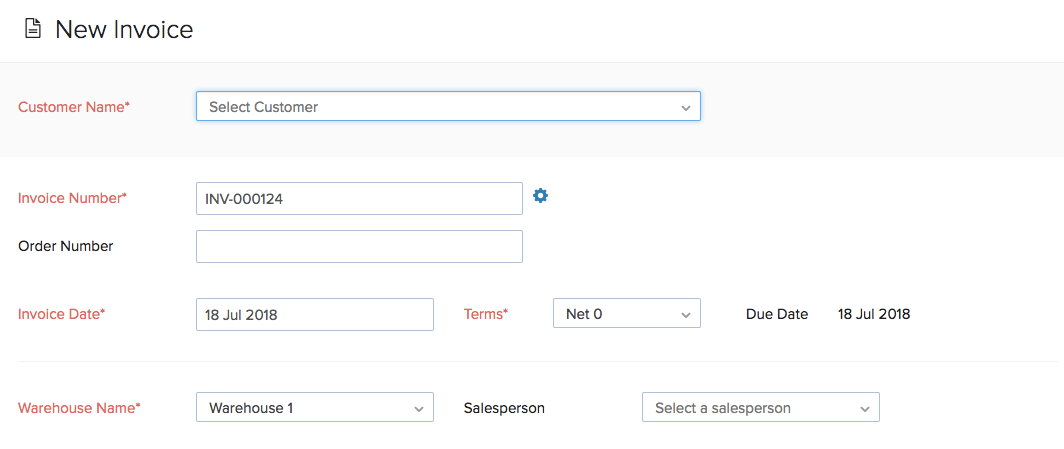Select the Order Number label
Image resolution: width=1064 pixels, height=449 pixels.
(x=66, y=246)
